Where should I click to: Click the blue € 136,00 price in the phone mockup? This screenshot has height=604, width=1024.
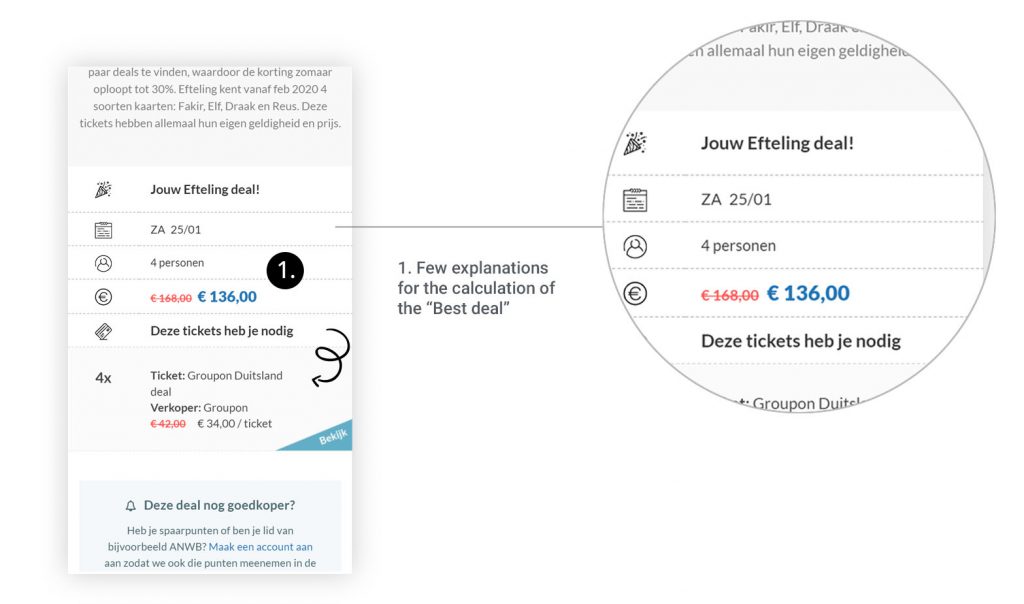click(x=227, y=297)
